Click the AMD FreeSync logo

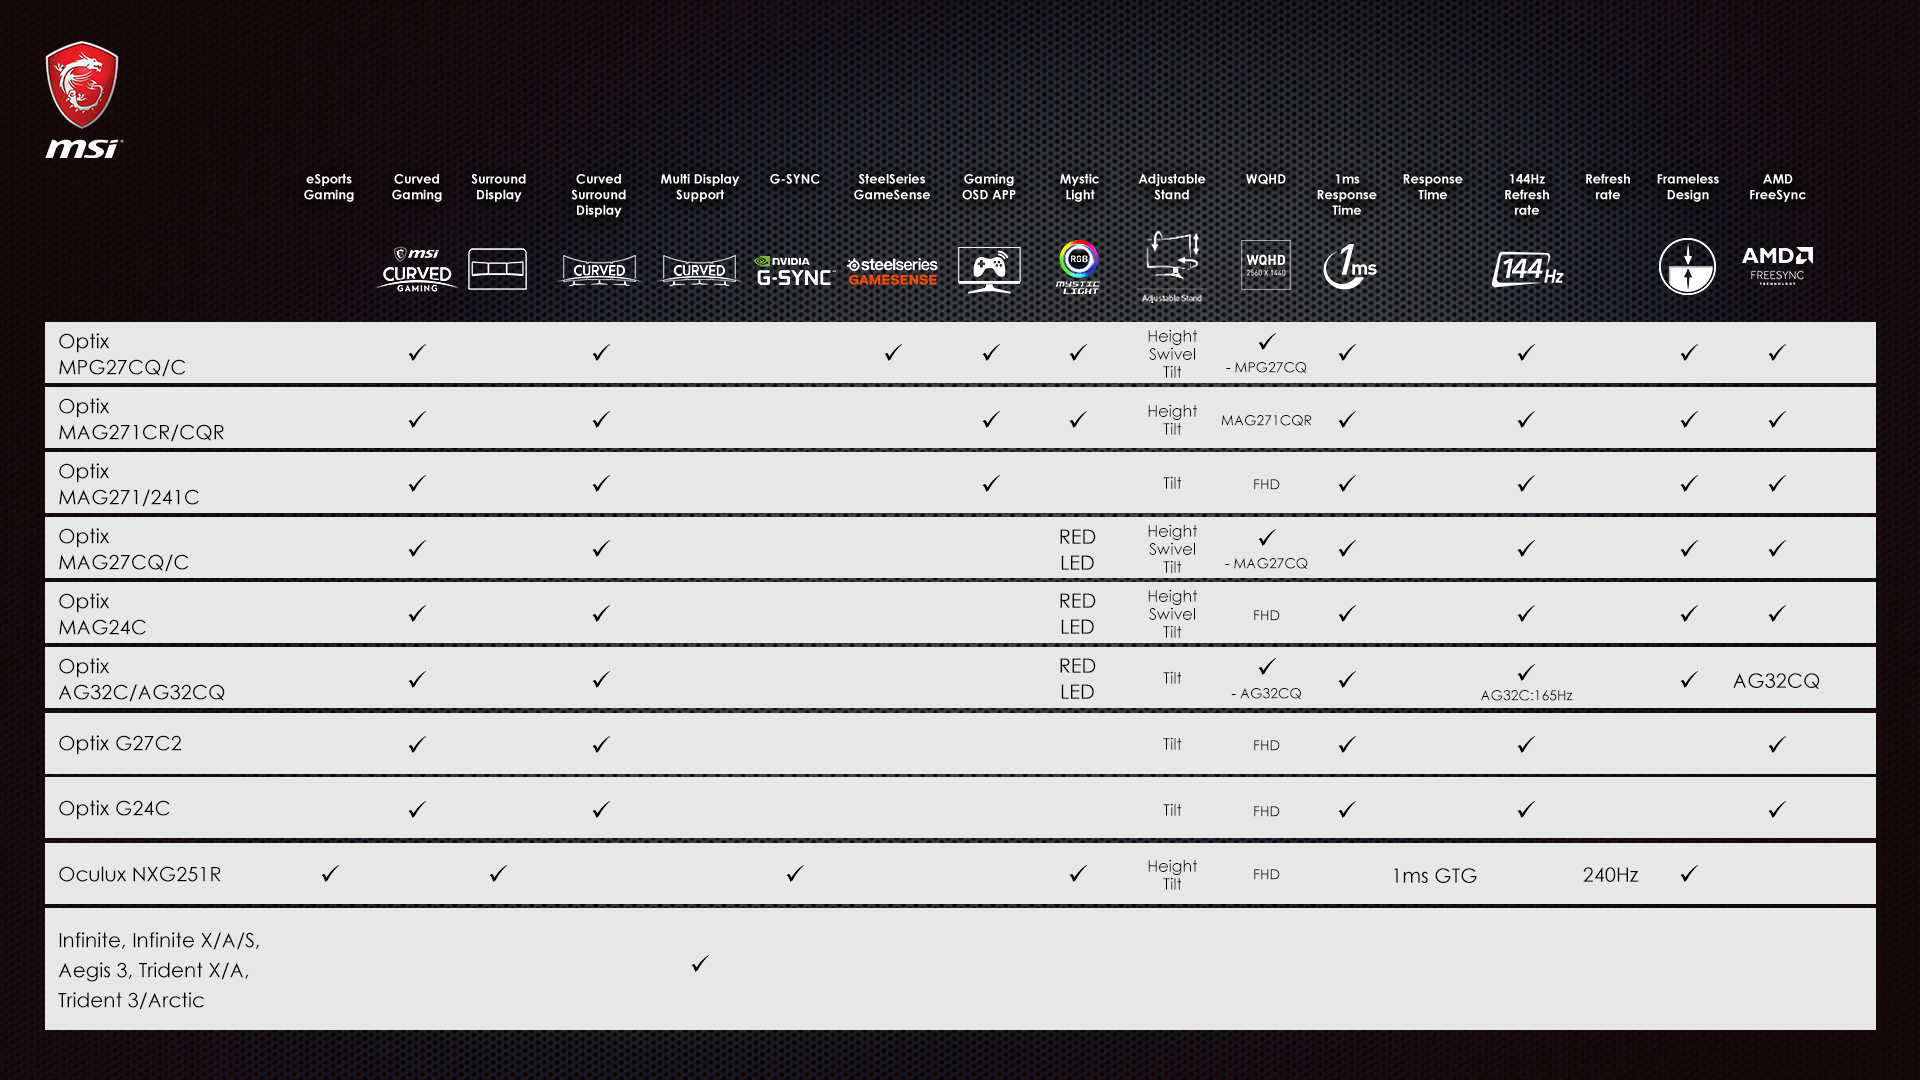(x=1777, y=265)
